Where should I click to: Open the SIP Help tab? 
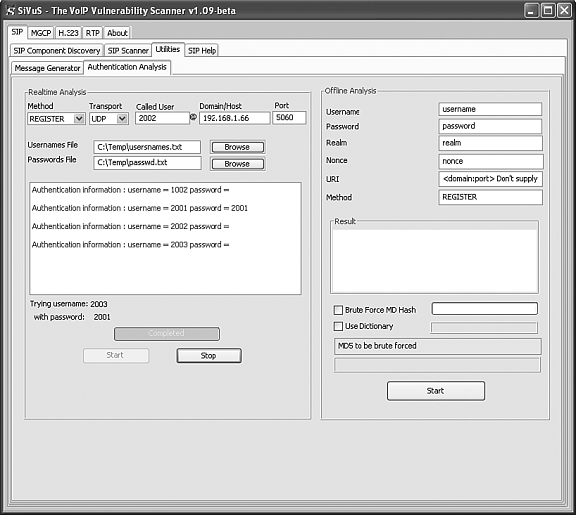[202, 51]
